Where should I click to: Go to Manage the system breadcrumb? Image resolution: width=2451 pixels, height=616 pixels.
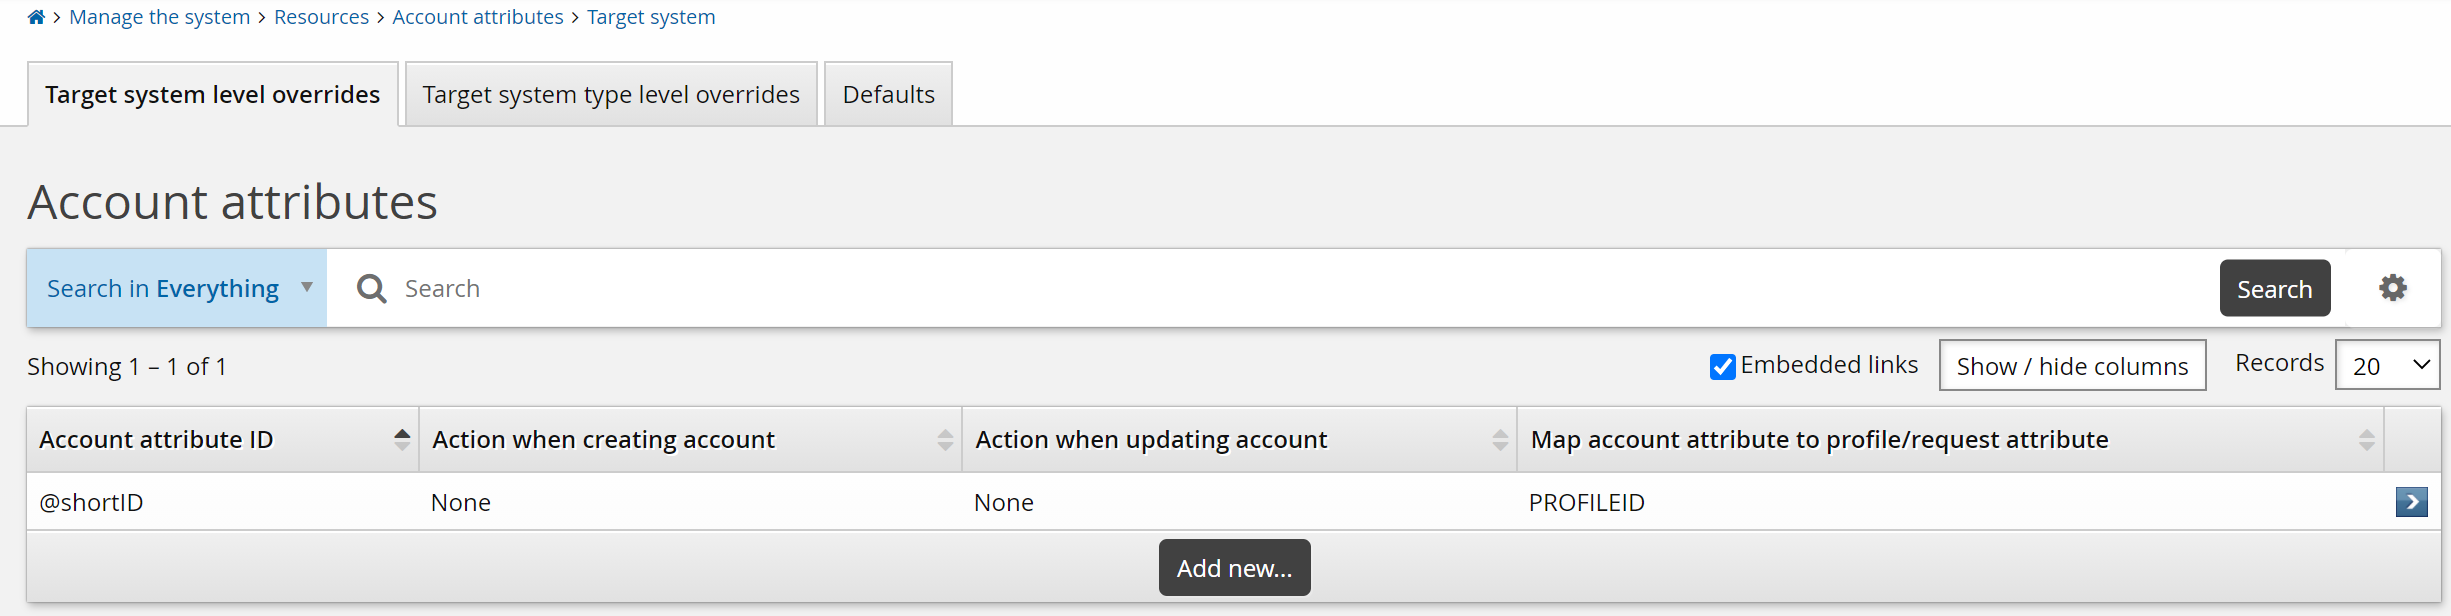[160, 17]
